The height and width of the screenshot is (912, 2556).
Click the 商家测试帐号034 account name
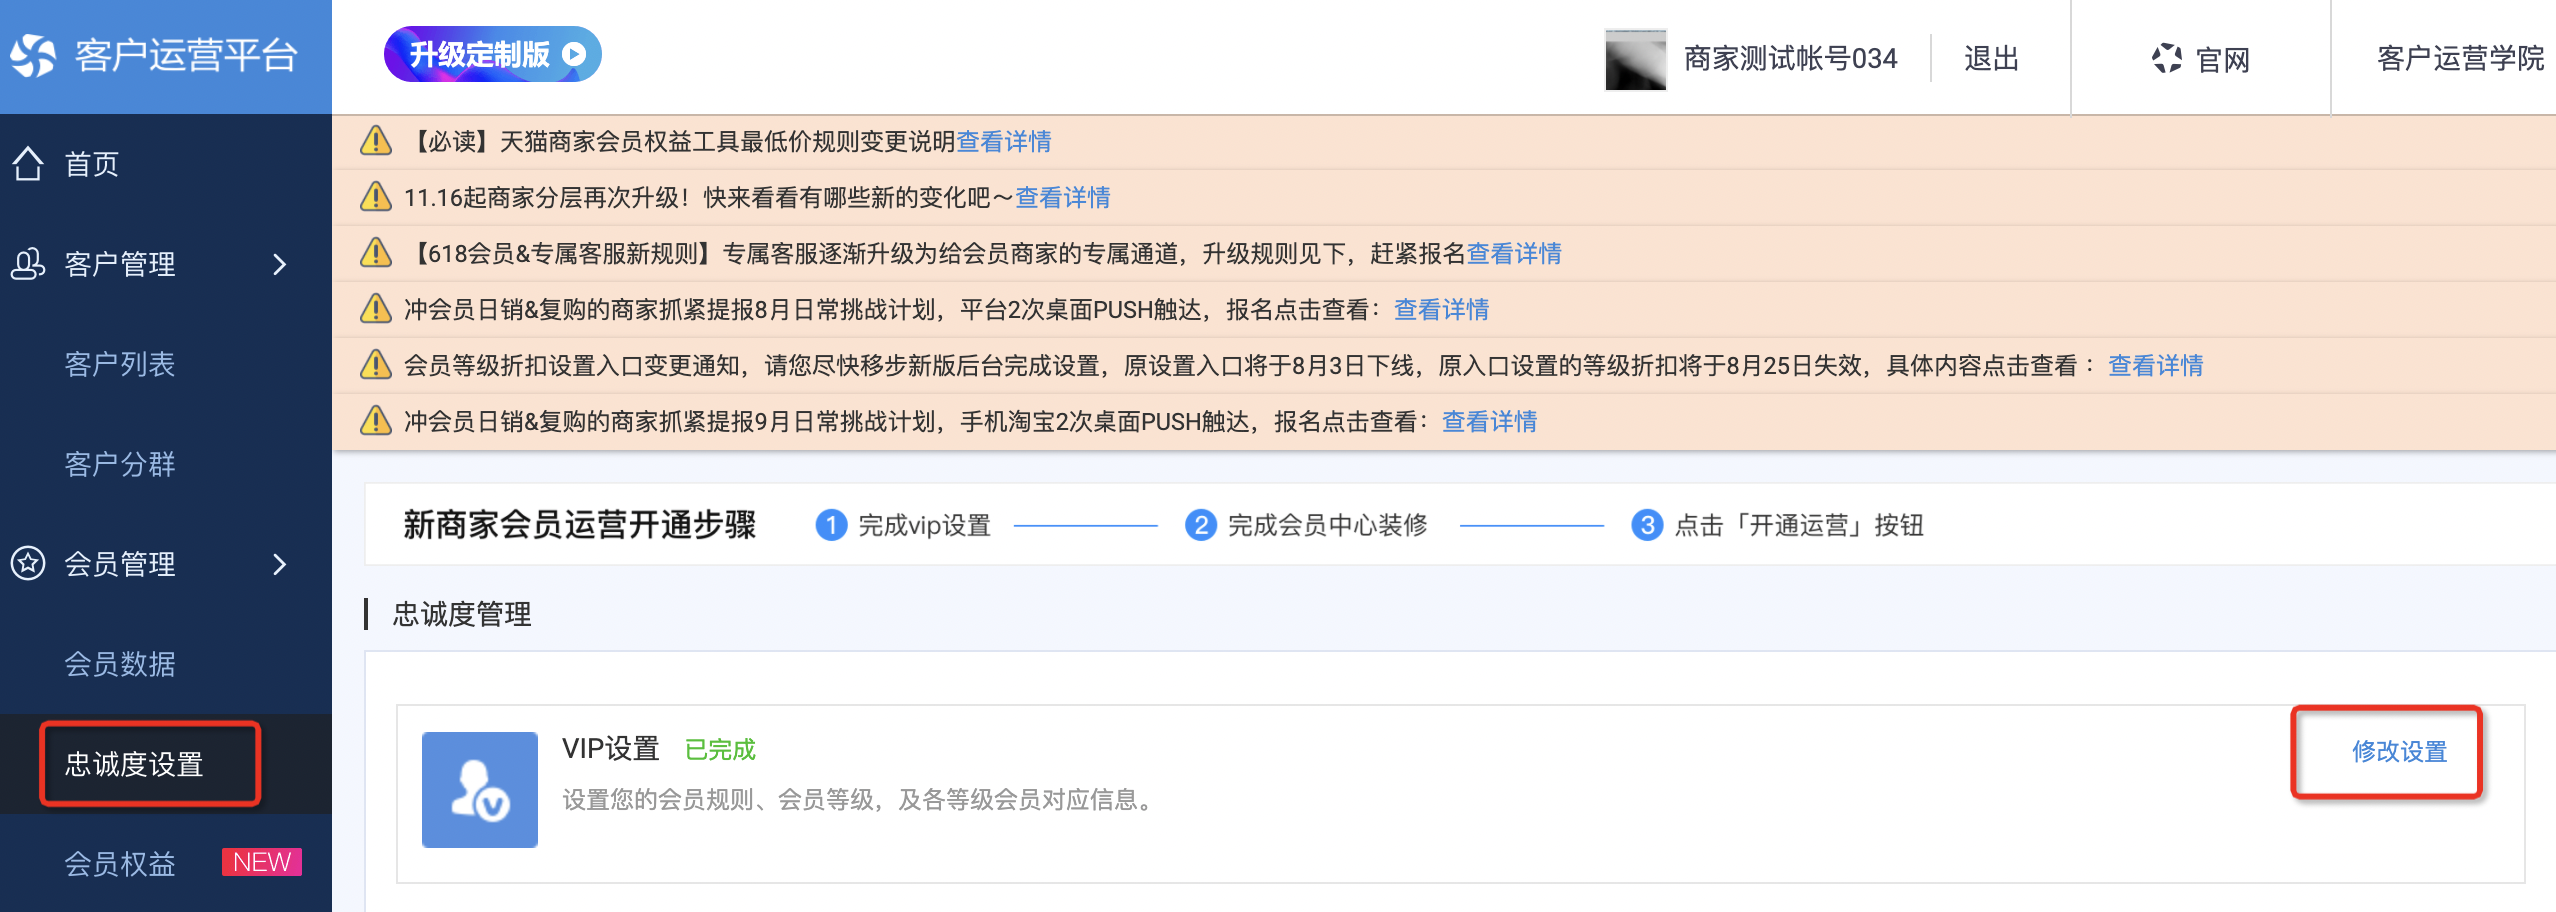(1790, 59)
